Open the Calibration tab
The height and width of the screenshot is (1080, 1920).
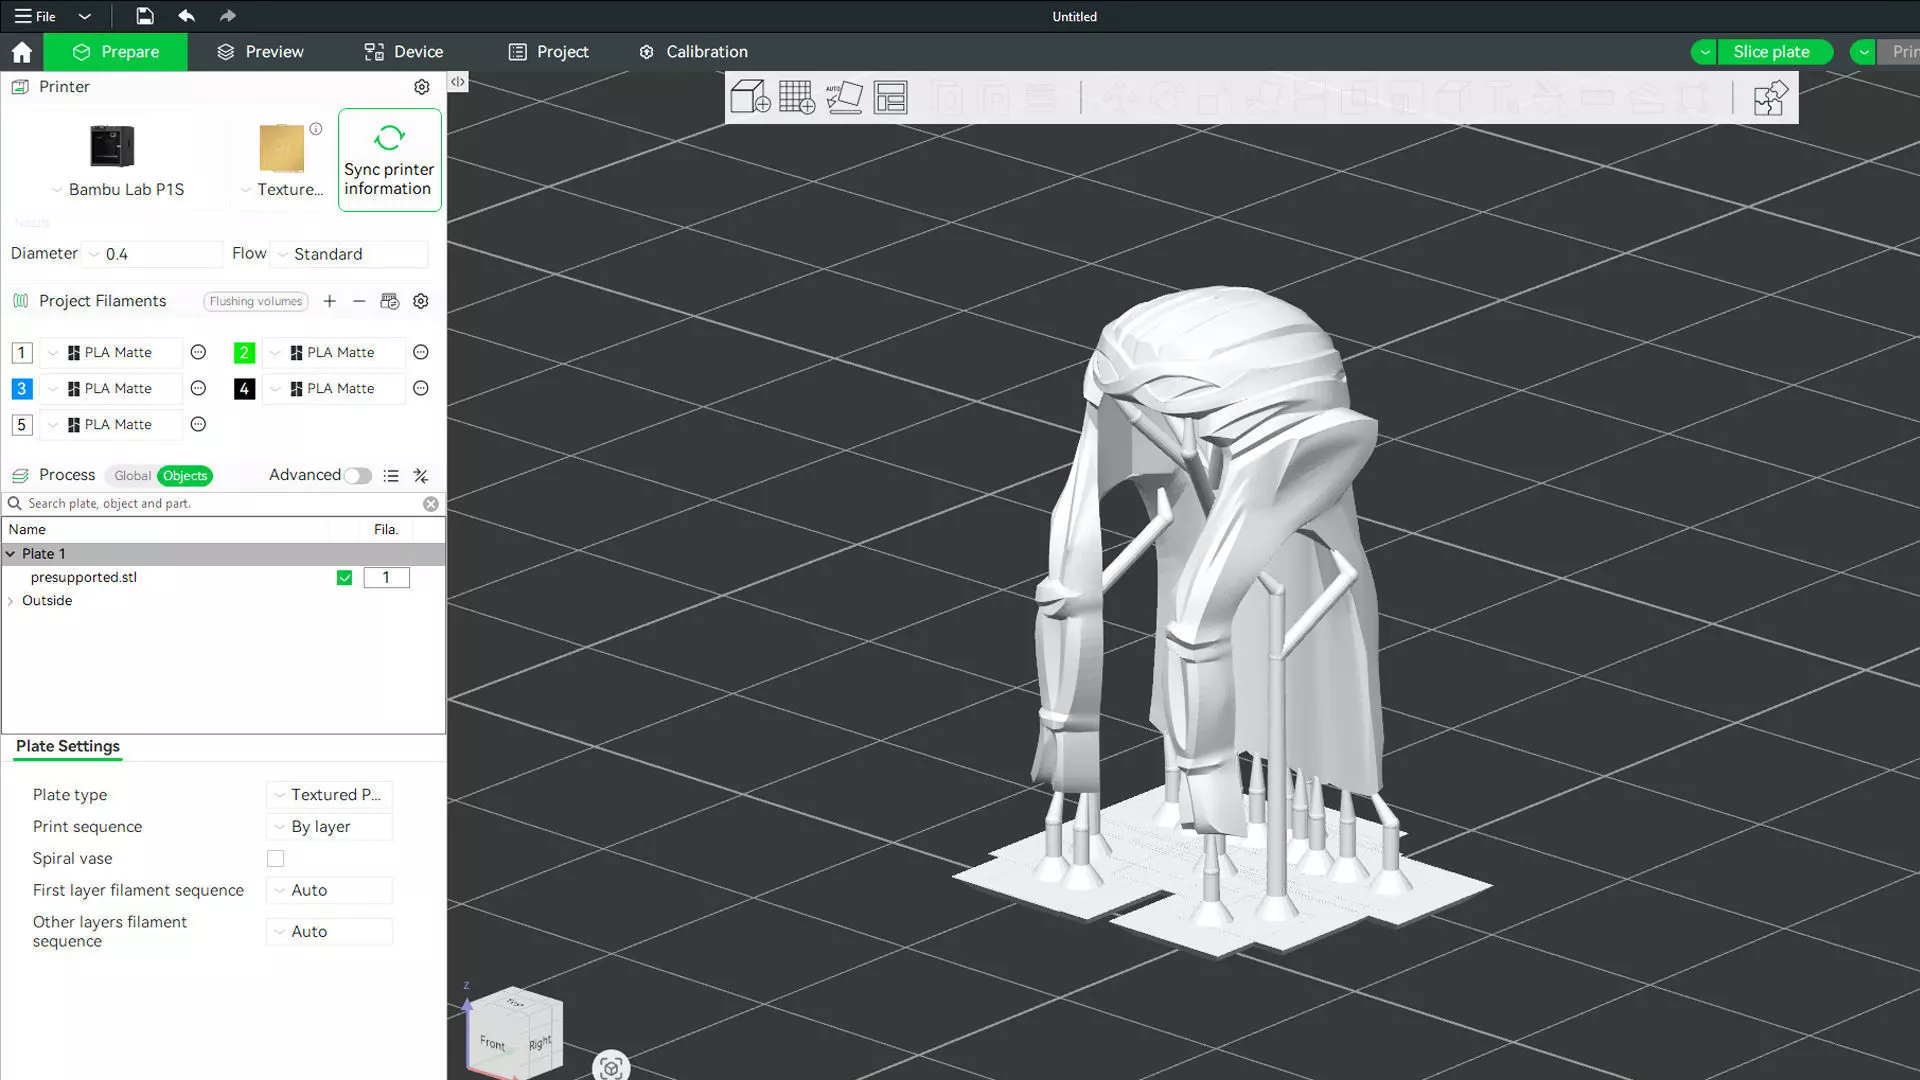693,52
